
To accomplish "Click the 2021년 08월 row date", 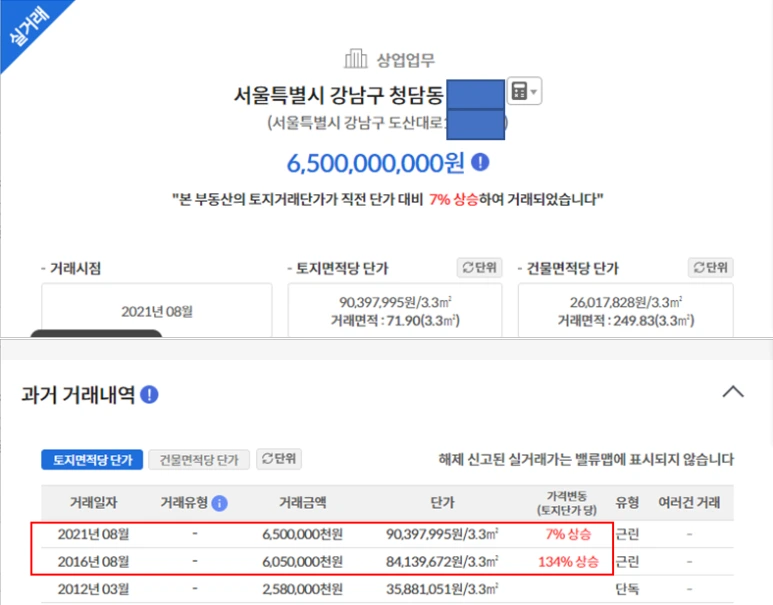I will 93,534.
